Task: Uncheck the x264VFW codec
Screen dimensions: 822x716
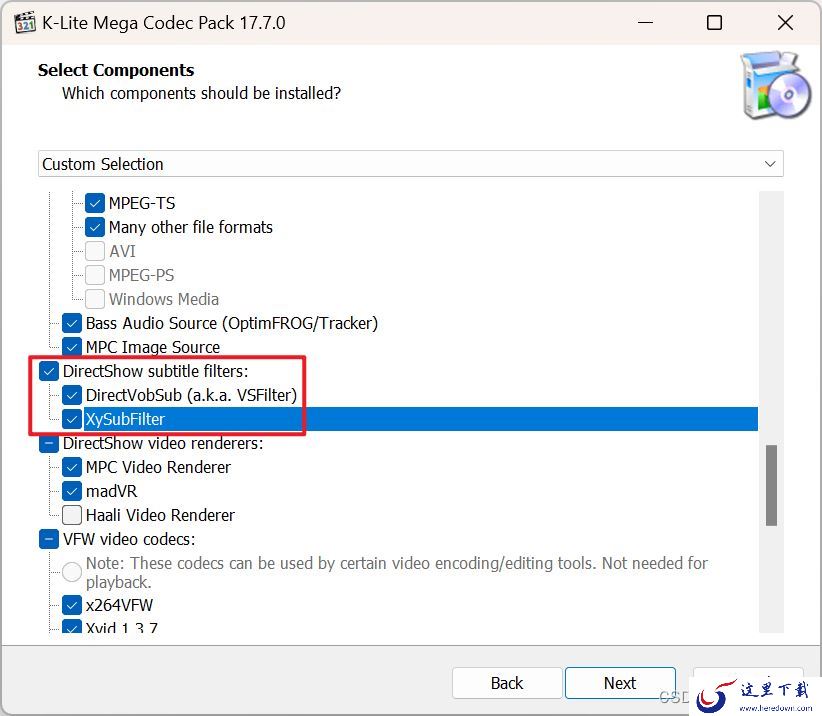Action: click(72, 605)
